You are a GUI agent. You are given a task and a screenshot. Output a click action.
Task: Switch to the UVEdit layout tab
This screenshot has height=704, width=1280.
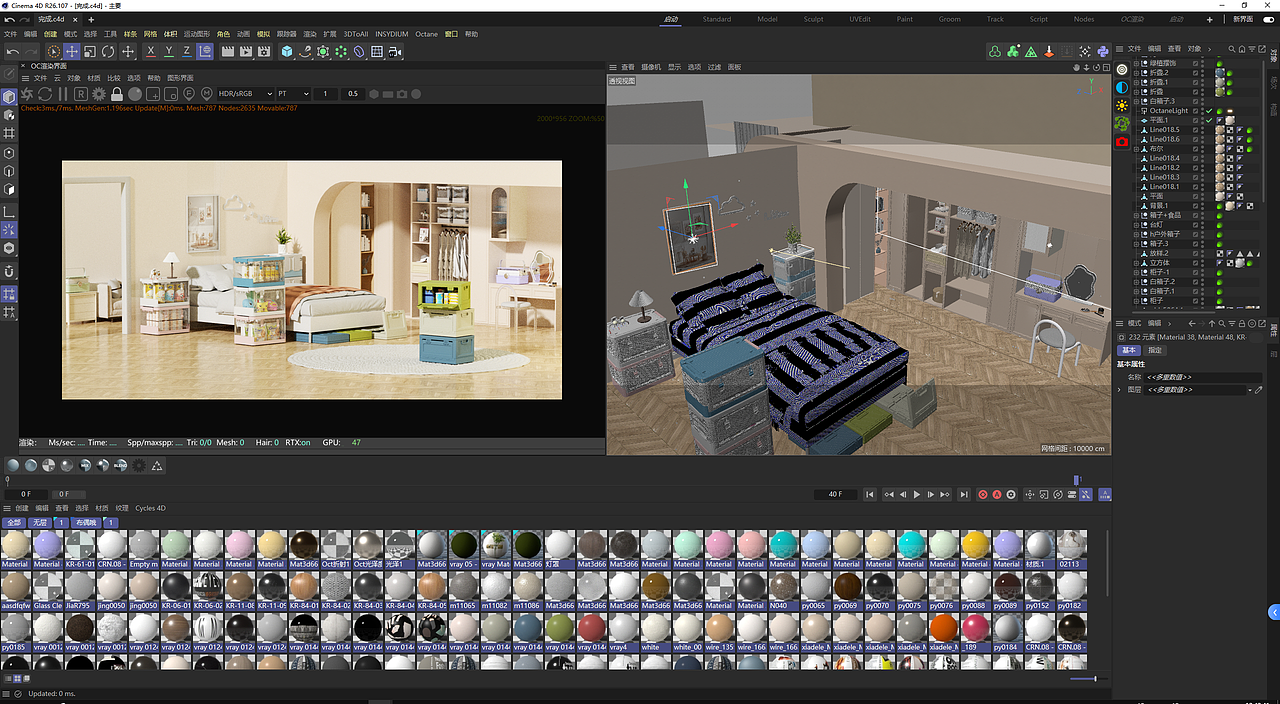[859, 19]
